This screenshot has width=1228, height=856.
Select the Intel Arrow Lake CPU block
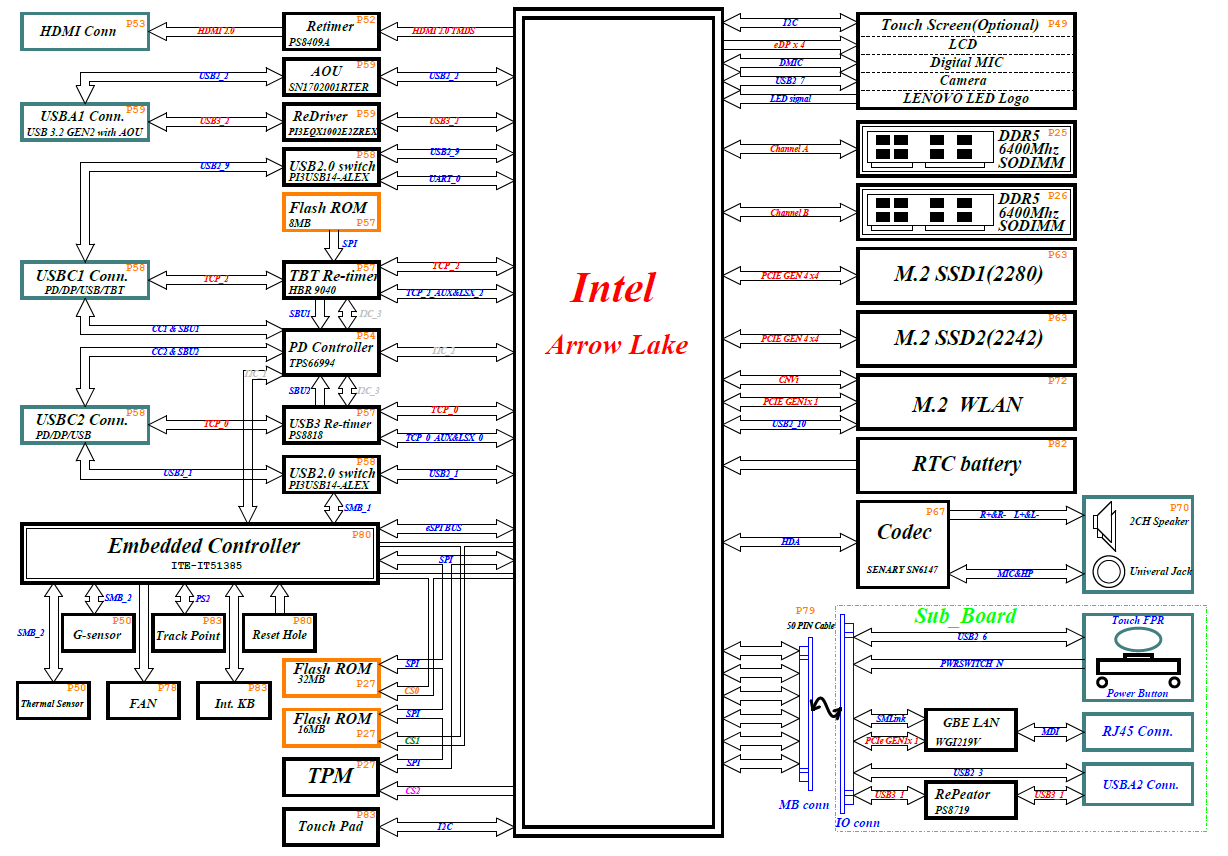point(617,420)
